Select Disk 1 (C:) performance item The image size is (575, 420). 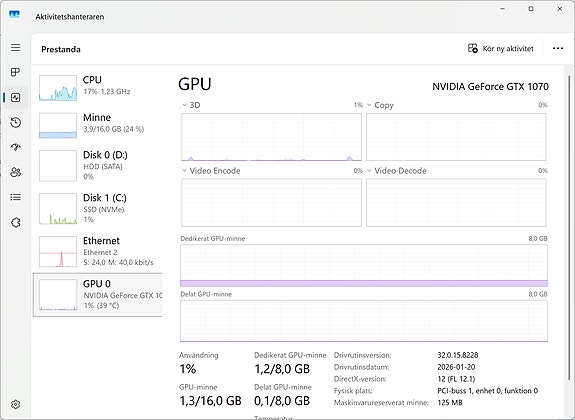(x=98, y=208)
